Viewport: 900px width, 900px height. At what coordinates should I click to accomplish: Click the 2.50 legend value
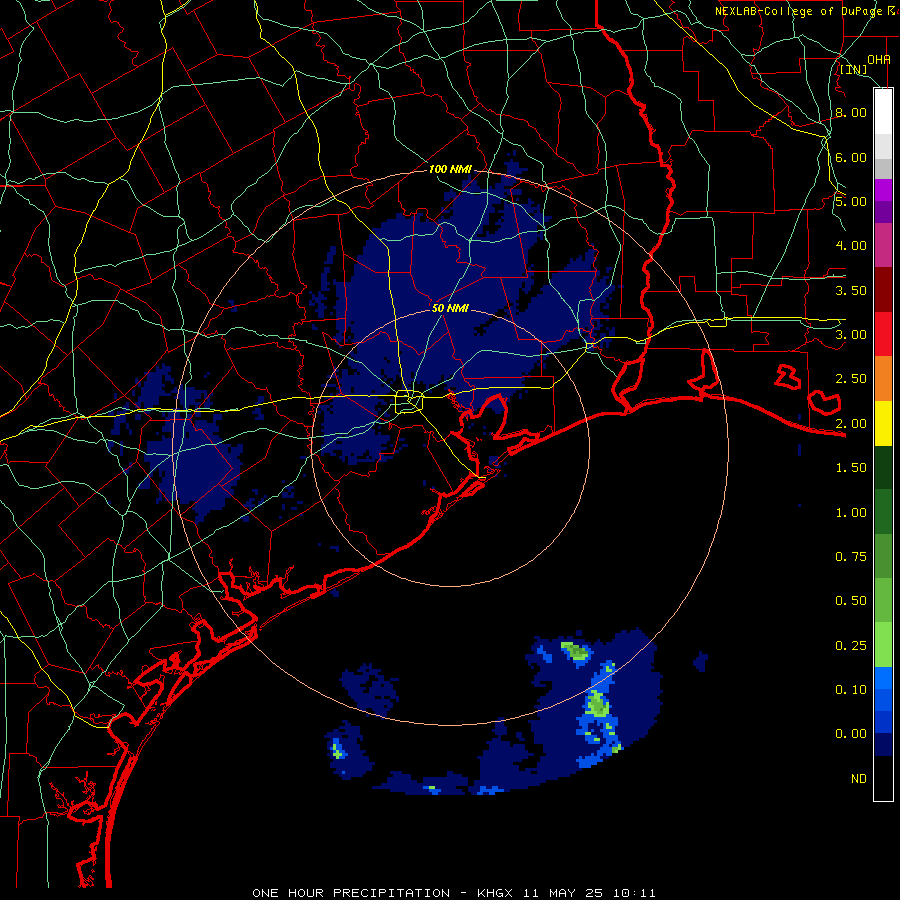[x=851, y=379]
